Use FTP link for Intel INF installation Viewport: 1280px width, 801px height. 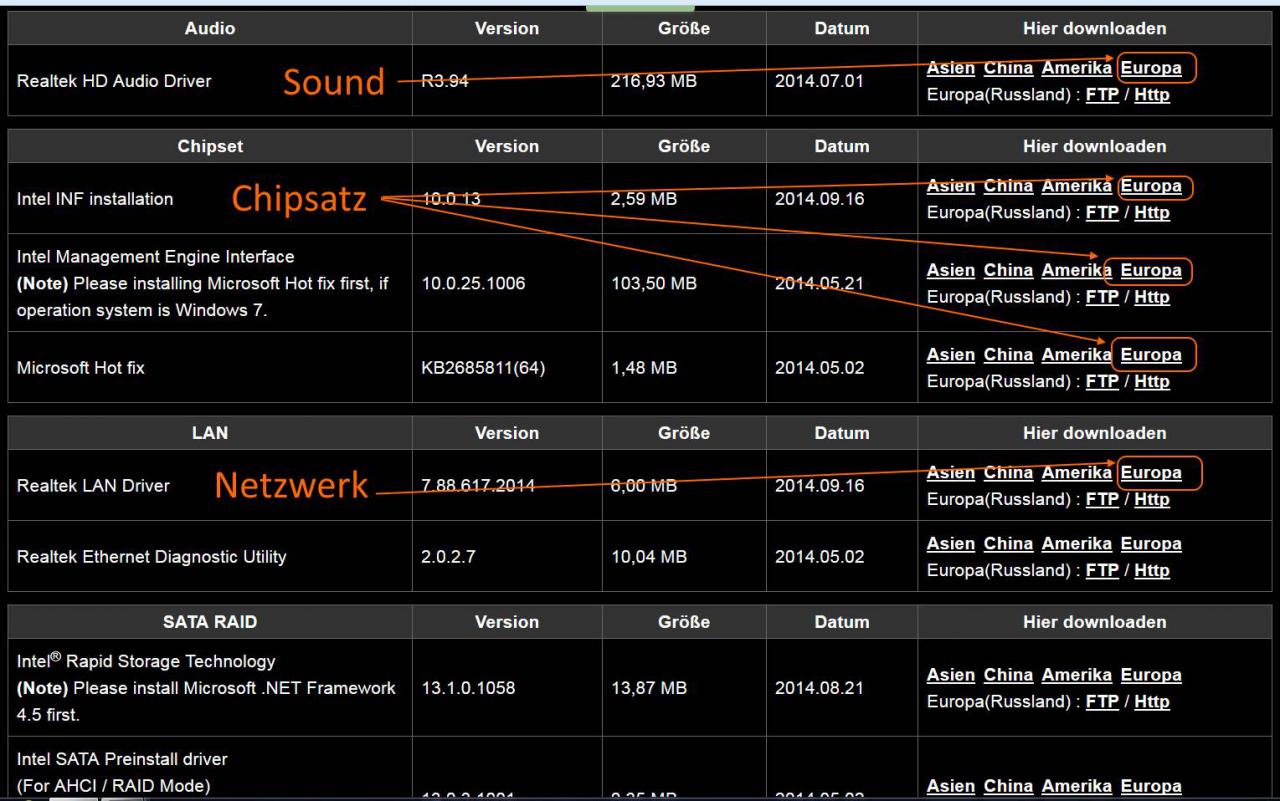point(1102,213)
